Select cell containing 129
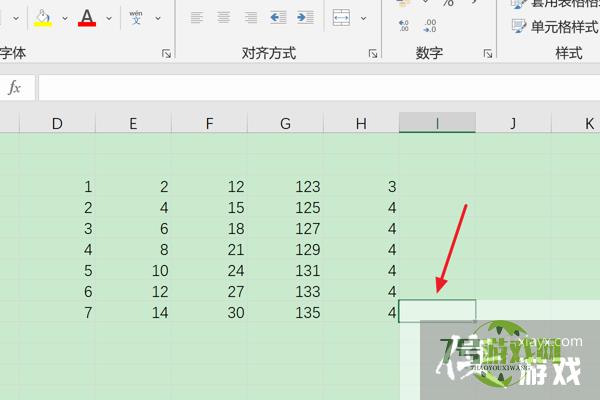The image size is (600, 400). (285, 250)
